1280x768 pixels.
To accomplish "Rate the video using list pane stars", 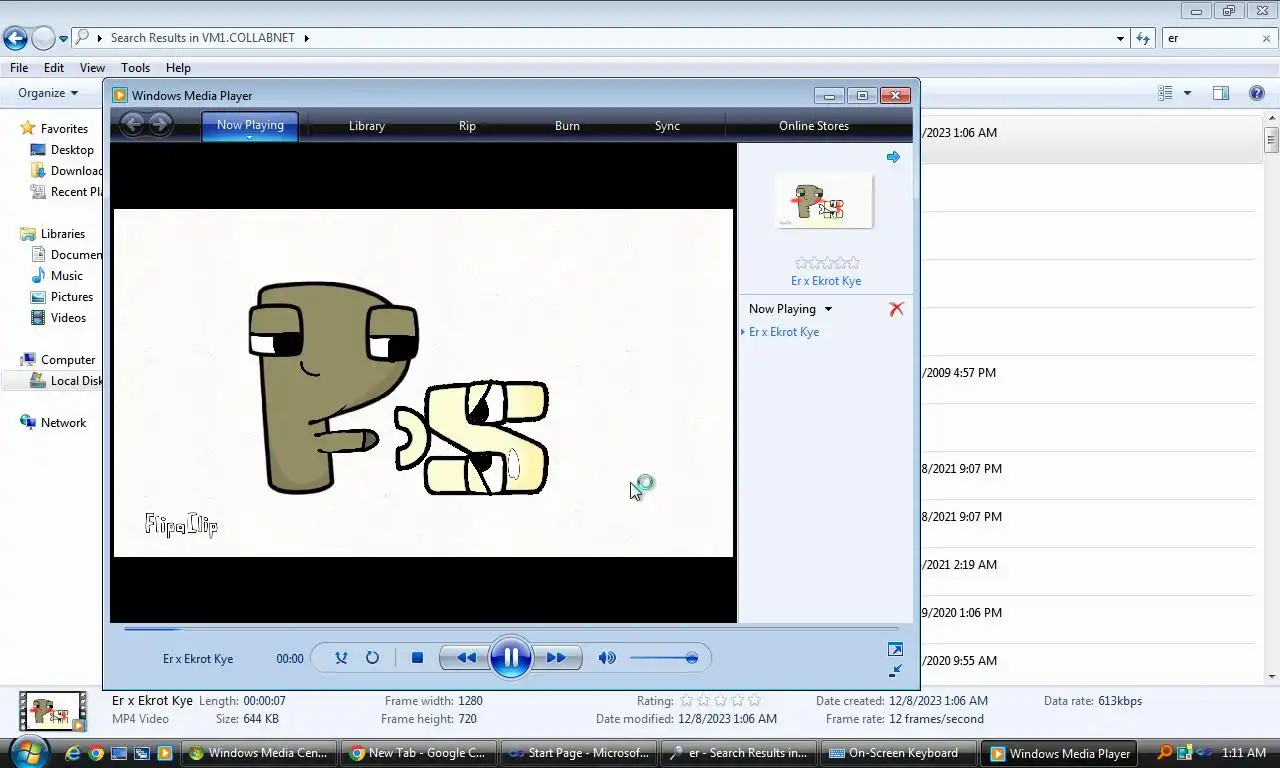I will pyautogui.click(x=826, y=263).
